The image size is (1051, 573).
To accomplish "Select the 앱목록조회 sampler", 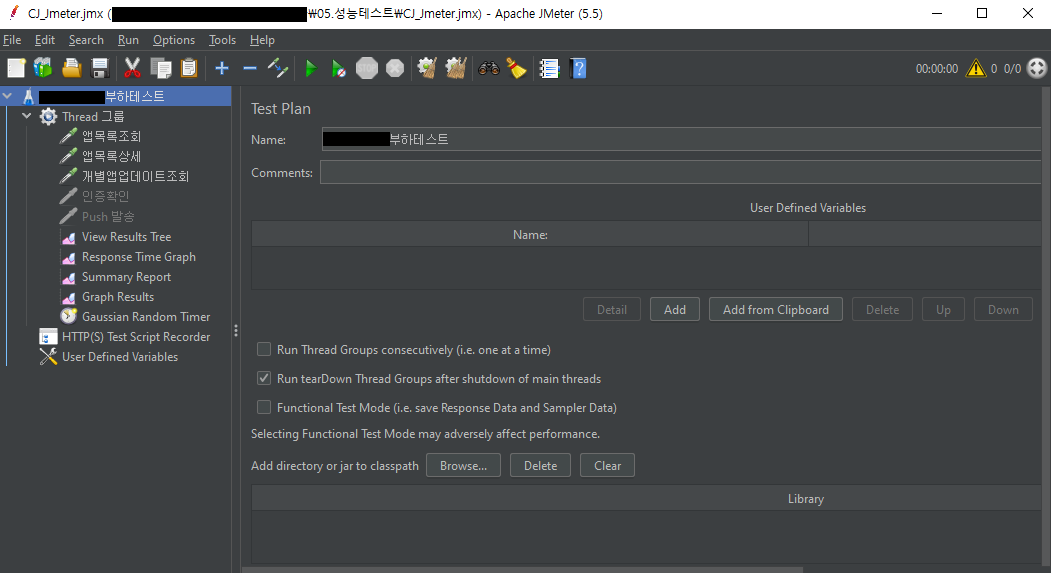I will (x=111, y=137).
